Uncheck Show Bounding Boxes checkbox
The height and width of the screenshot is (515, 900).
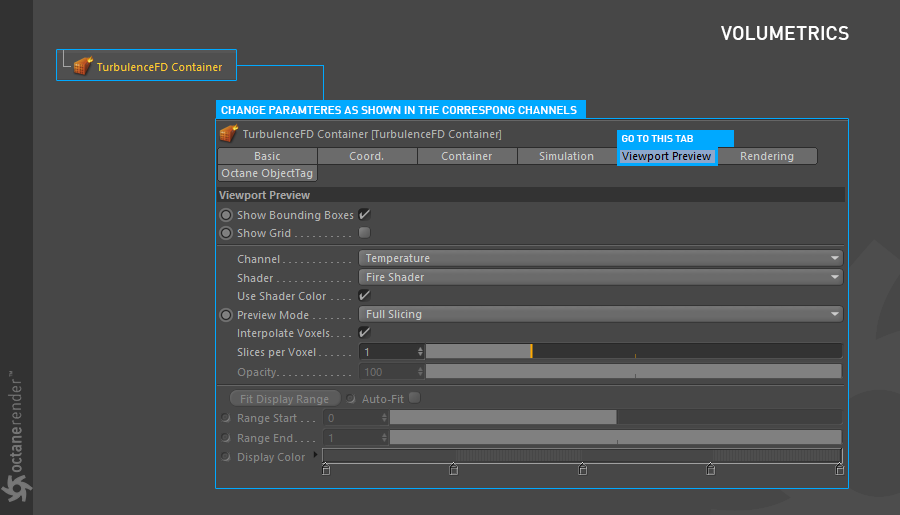(x=364, y=215)
